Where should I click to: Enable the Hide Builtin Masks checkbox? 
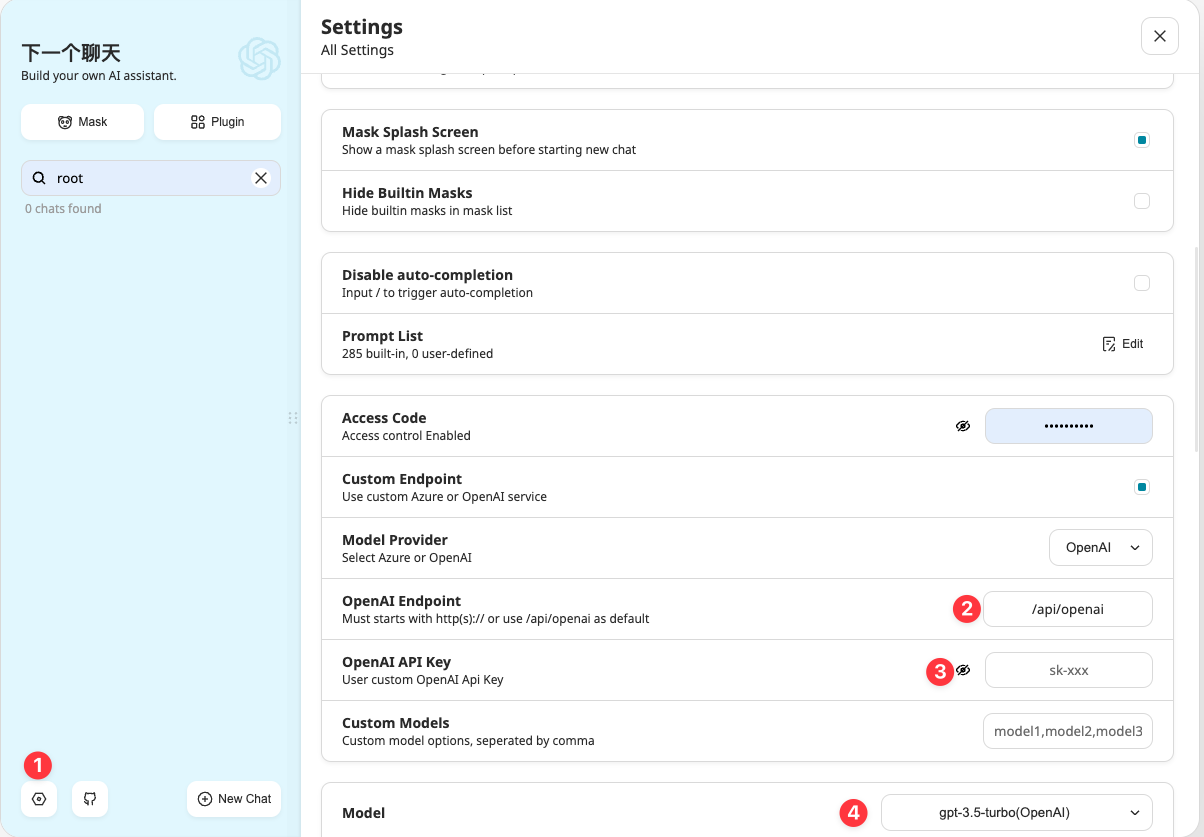[x=1141, y=201]
